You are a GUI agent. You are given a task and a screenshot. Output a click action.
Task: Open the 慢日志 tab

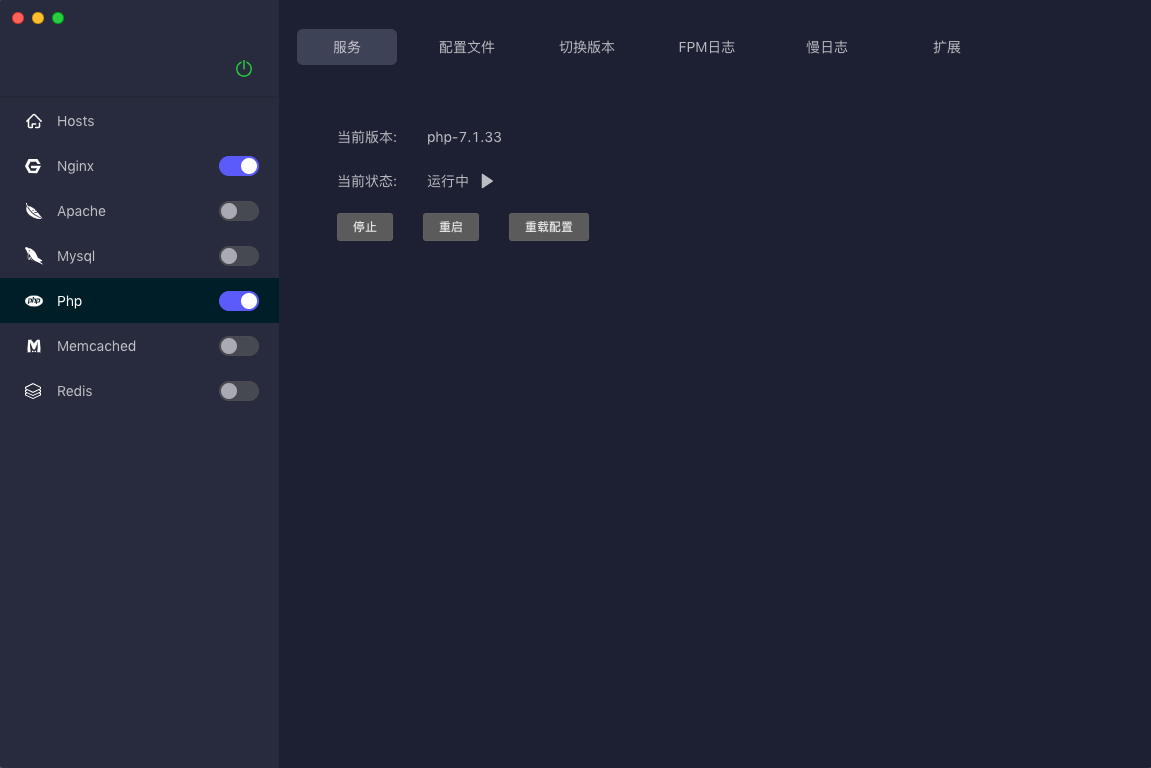click(827, 47)
